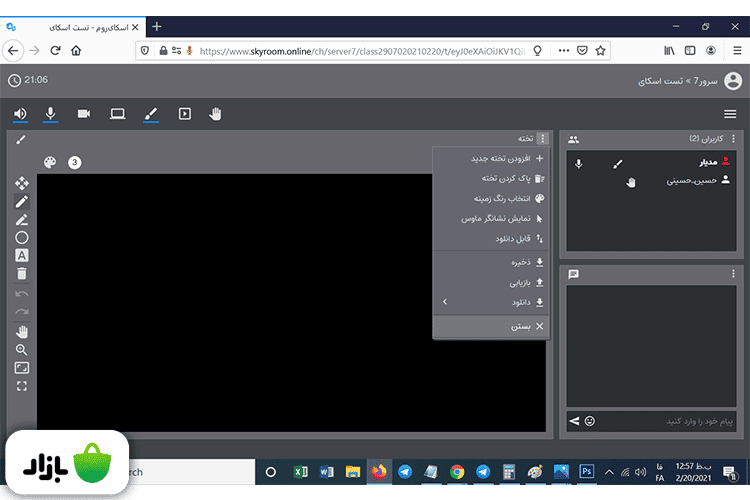
Task: Click بستن to close the menu
Action: tap(491, 326)
